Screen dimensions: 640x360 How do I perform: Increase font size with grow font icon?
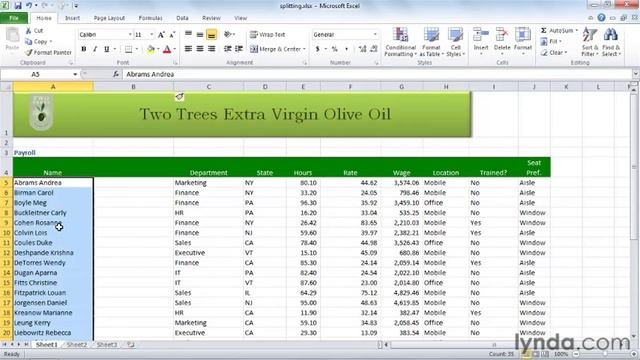pos(161,35)
